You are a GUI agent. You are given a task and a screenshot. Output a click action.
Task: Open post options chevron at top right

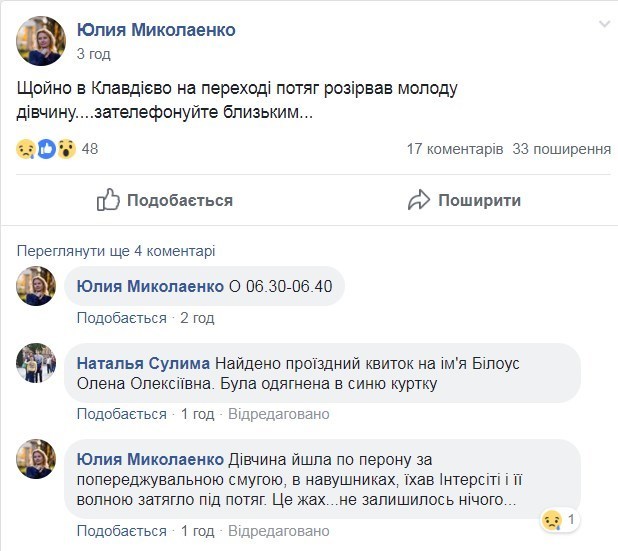pyautogui.click(x=604, y=23)
